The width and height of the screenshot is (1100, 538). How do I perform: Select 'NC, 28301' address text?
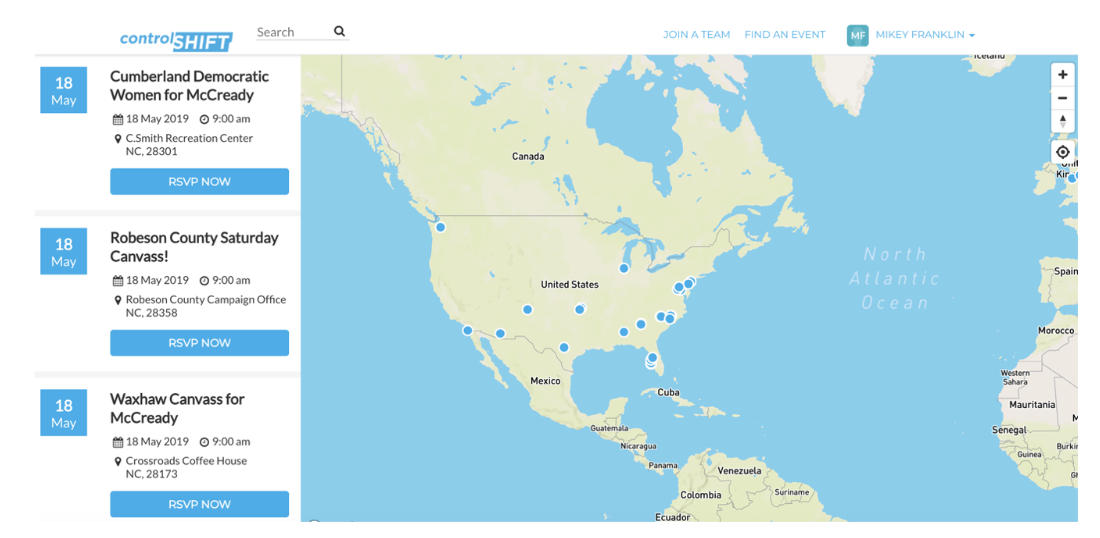click(152, 152)
